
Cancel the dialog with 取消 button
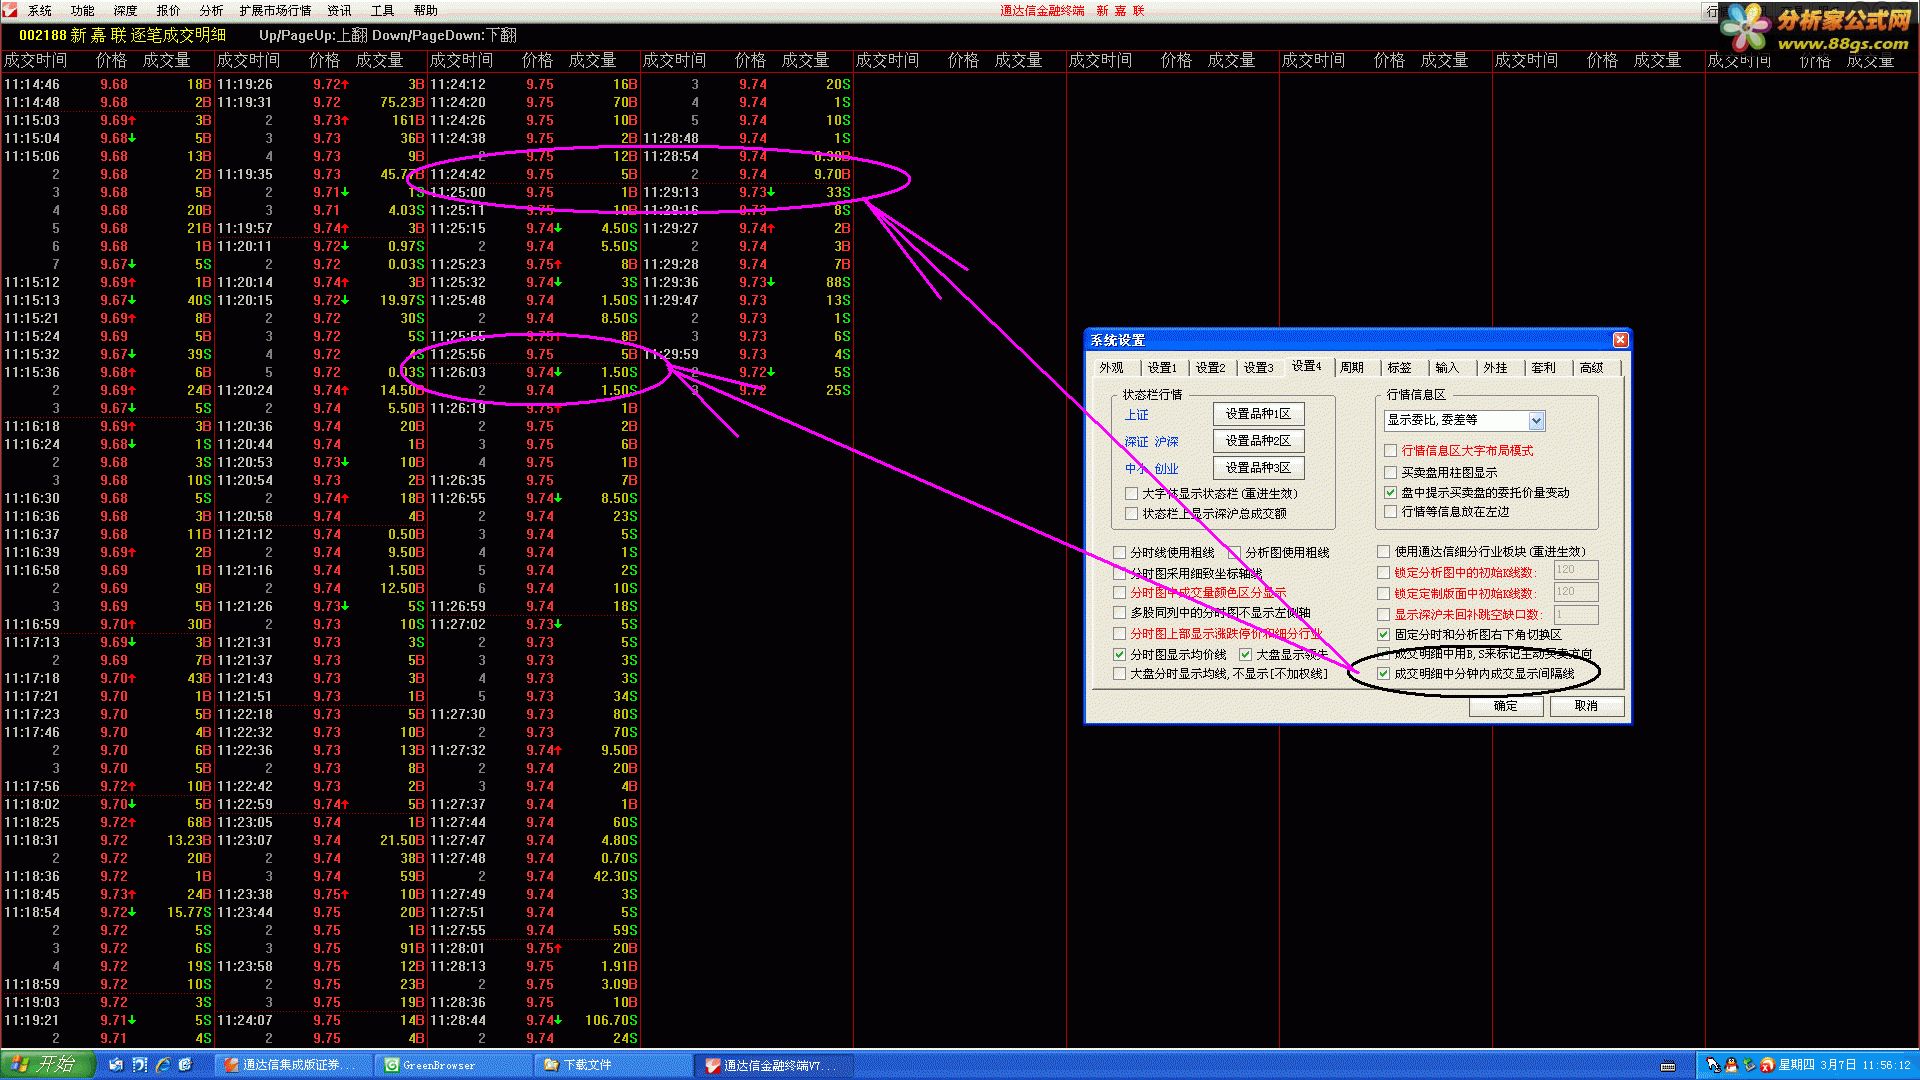coord(1587,706)
